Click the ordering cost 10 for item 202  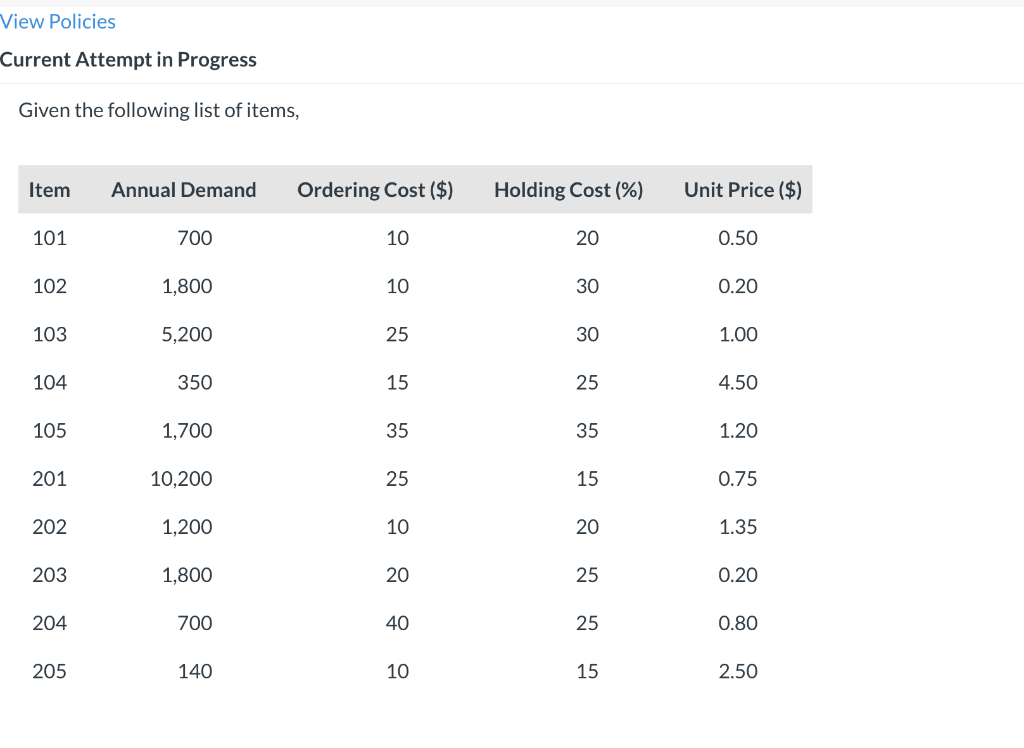pos(397,527)
